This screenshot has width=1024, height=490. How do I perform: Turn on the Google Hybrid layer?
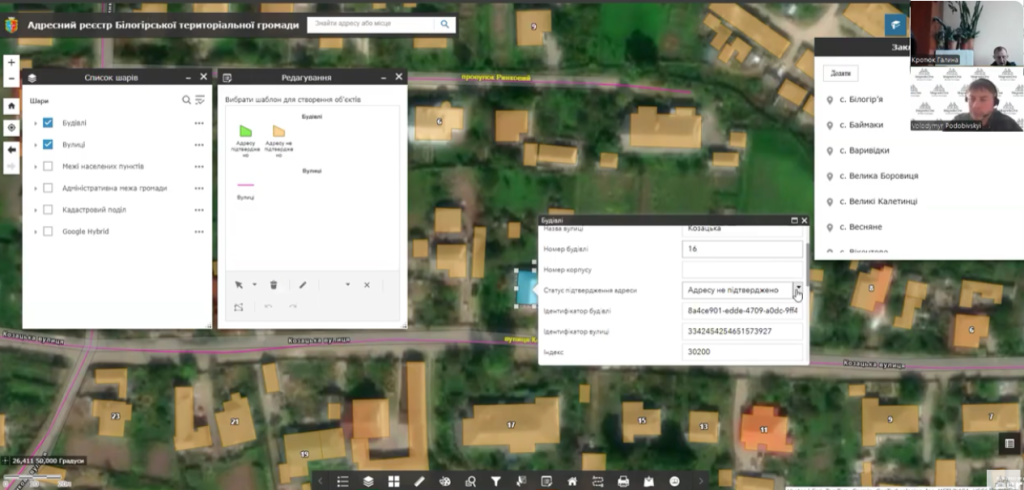48,232
